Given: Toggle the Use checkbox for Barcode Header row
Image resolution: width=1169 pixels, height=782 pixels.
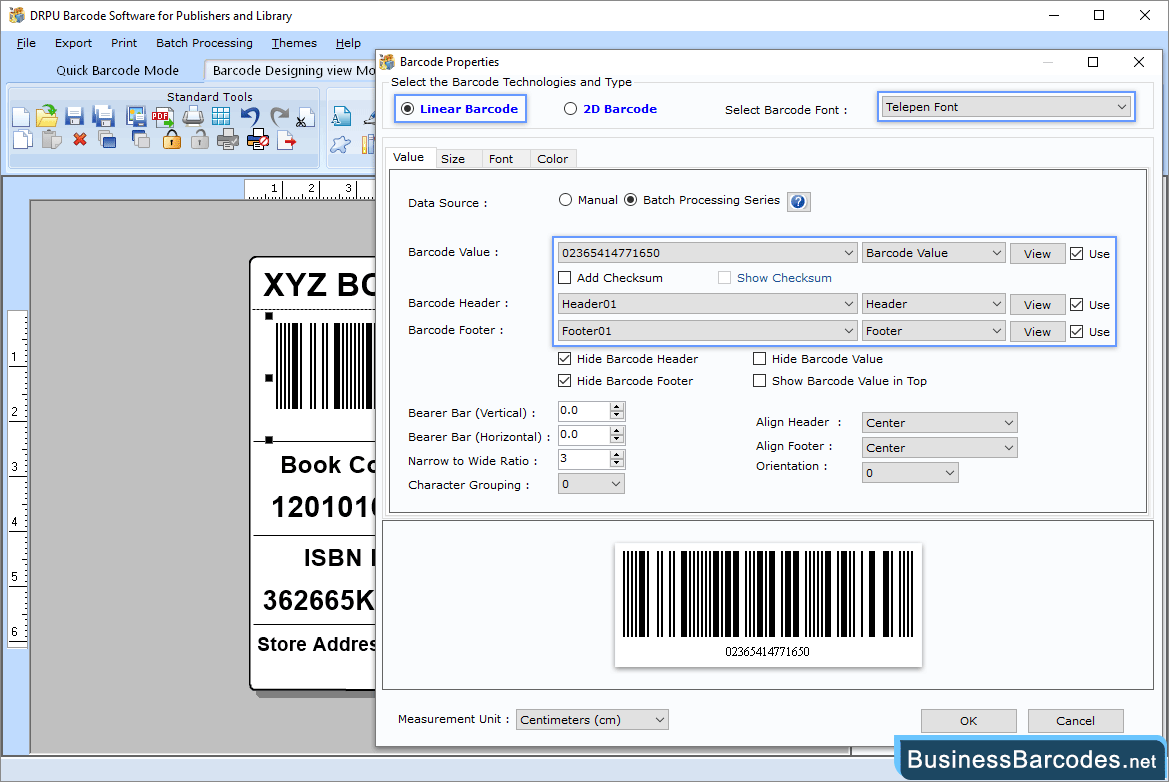Looking at the screenshot, I should 1077,304.
